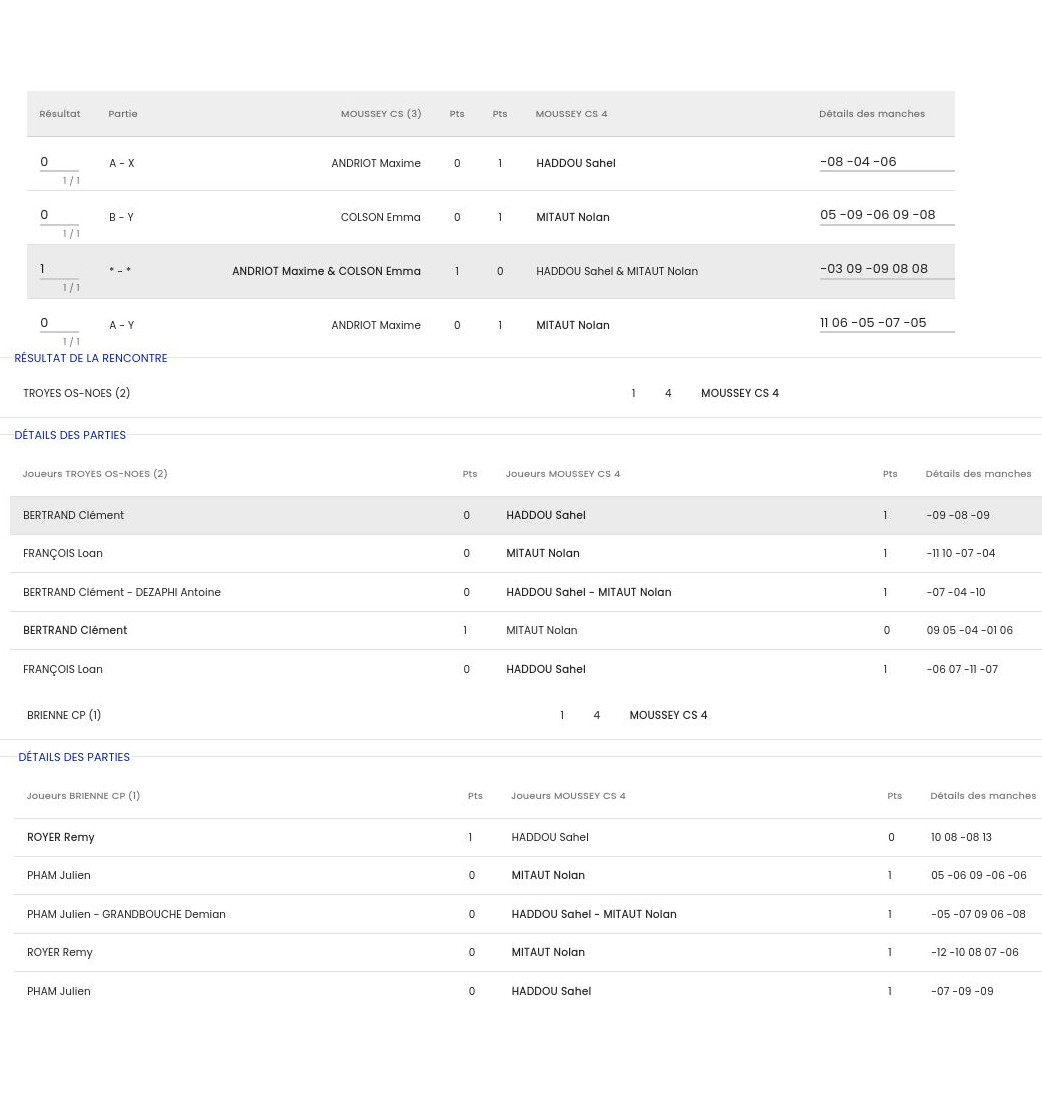Open the BRIENNE CP (1) team result
This screenshot has height=1100, width=1042.
point(64,716)
